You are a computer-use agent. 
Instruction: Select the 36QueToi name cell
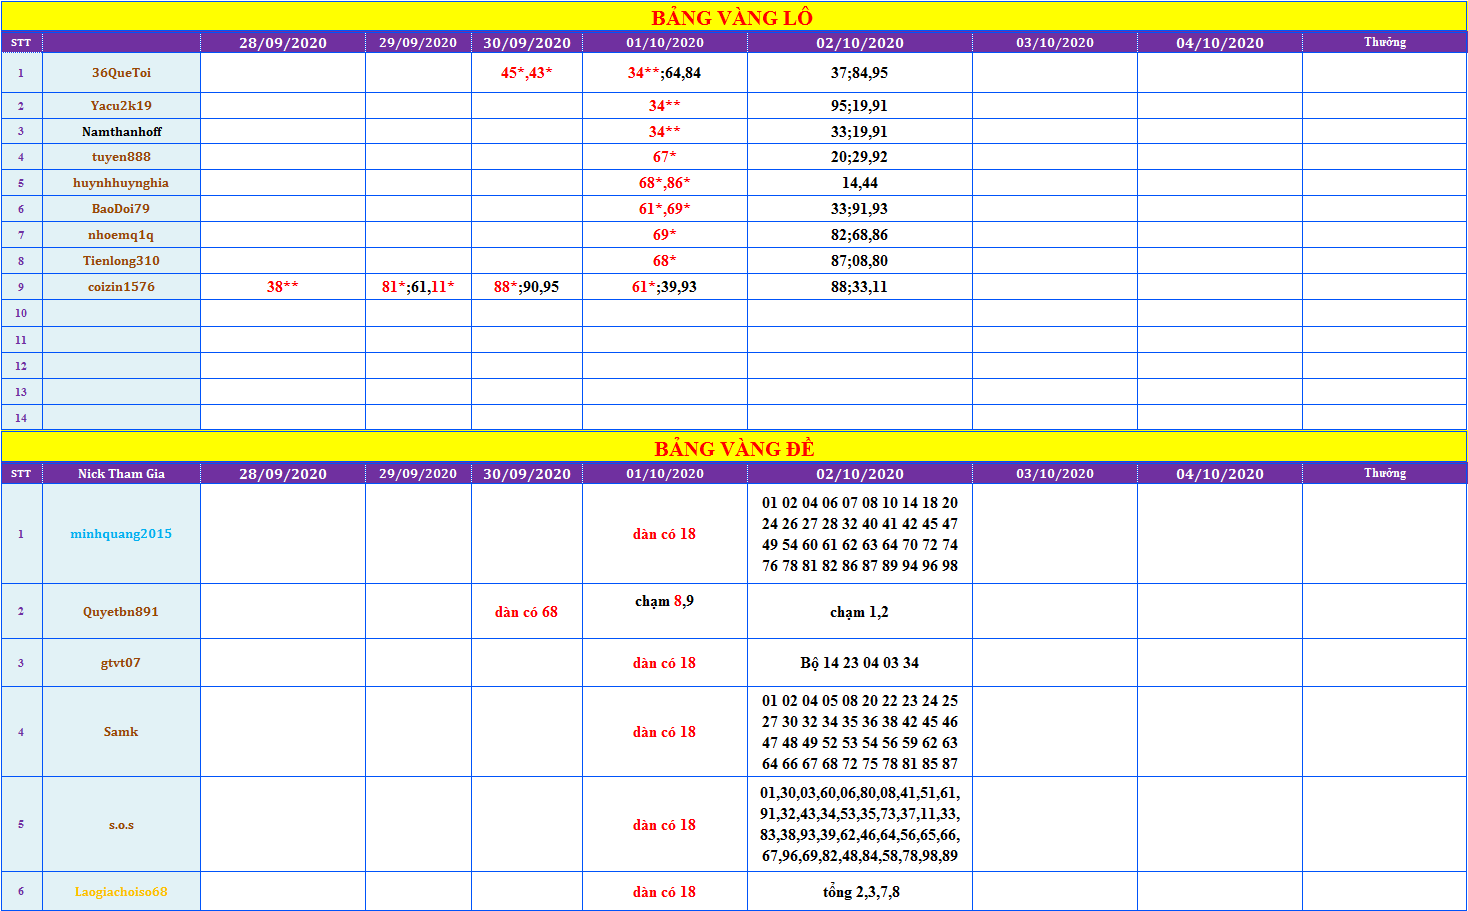tap(121, 72)
